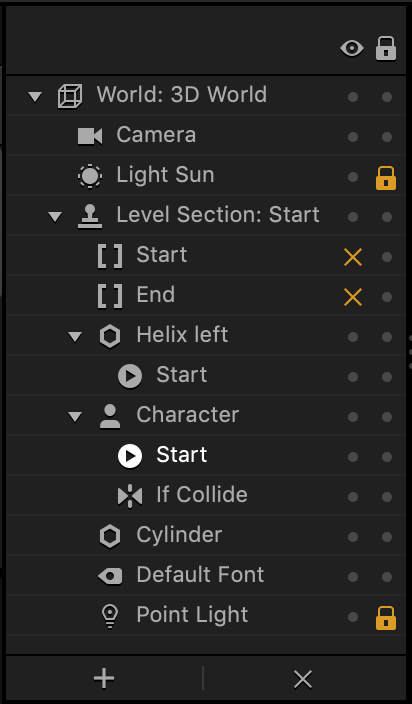This screenshot has height=704, width=412.
Task: Collapse the Character group
Action: [75, 417]
